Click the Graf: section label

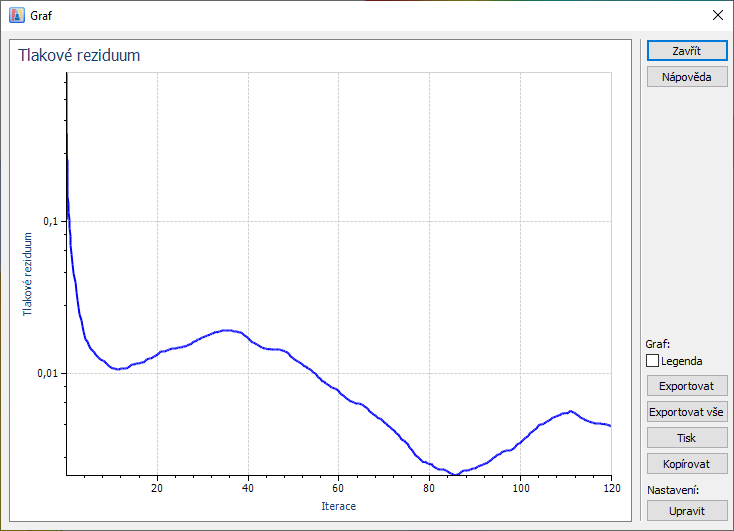coord(658,344)
